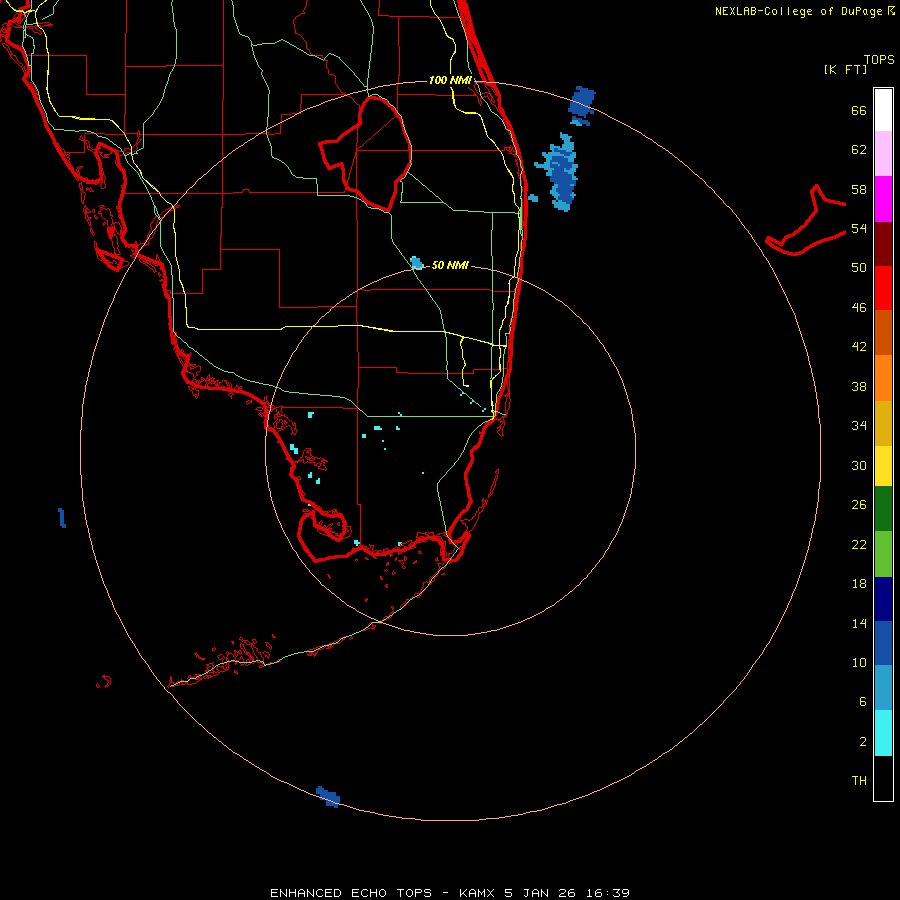Click the TOPS legend title

point(879,59)
